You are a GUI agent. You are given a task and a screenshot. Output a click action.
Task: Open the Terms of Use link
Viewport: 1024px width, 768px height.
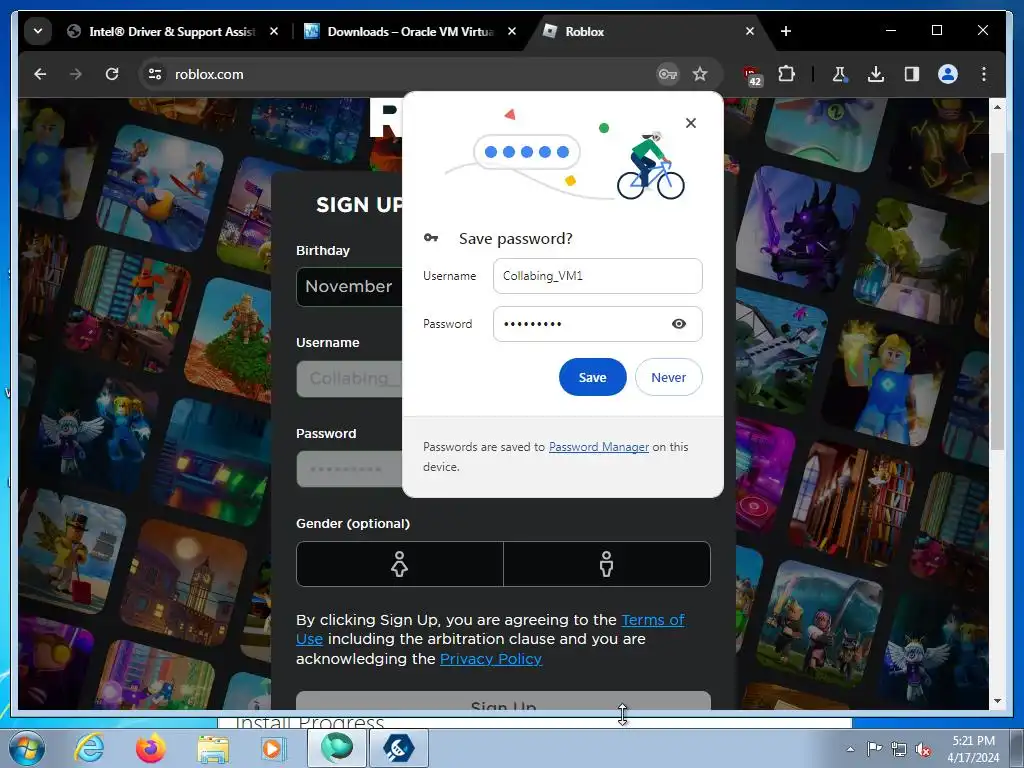point(653,620)
